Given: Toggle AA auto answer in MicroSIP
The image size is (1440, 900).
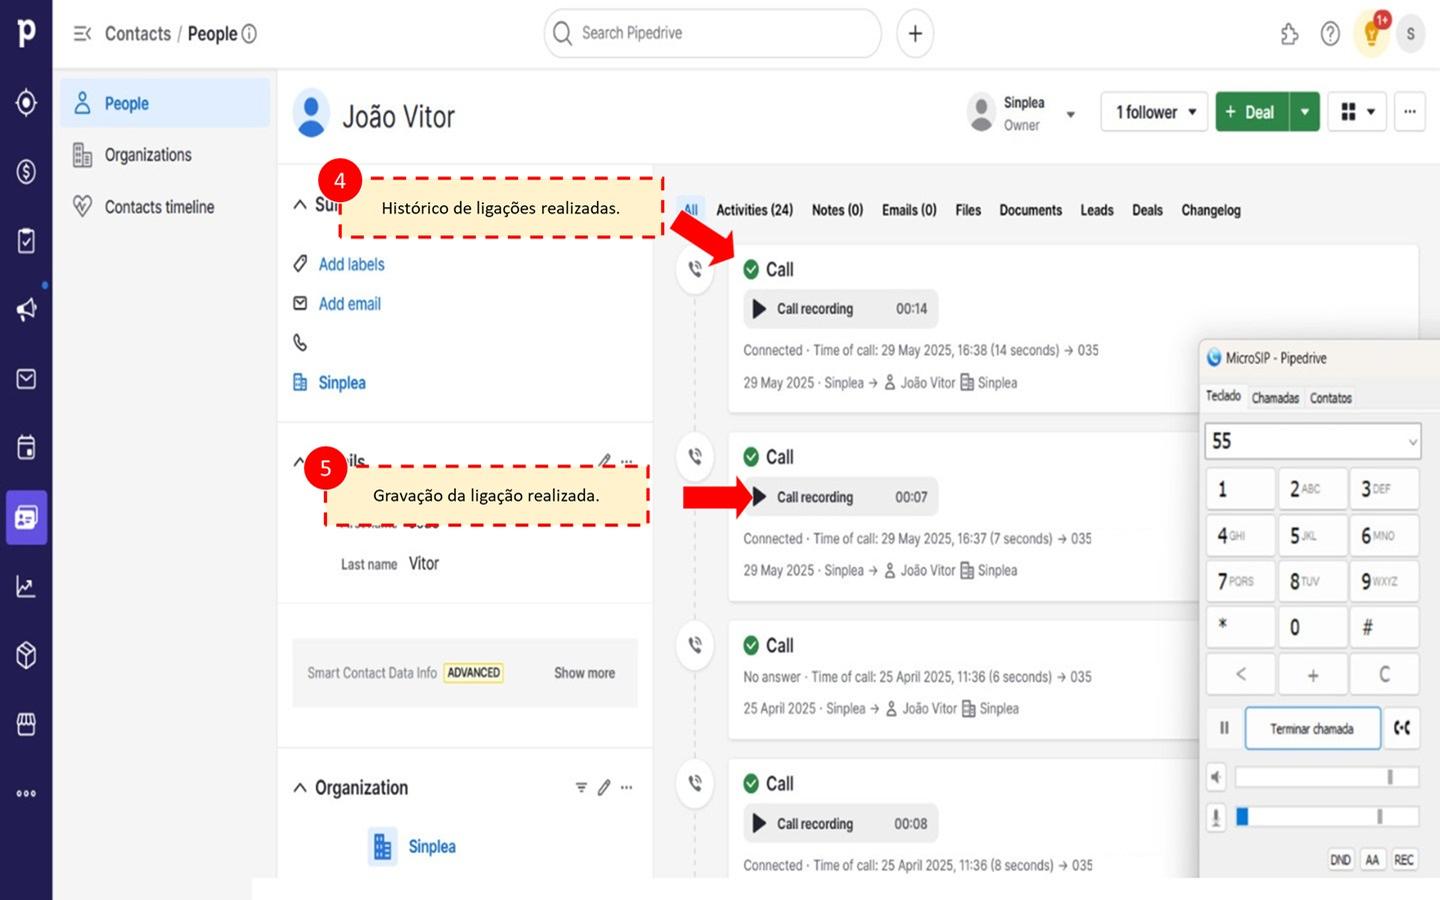Looking at the screenshot, I should (x=1372, y=860).
